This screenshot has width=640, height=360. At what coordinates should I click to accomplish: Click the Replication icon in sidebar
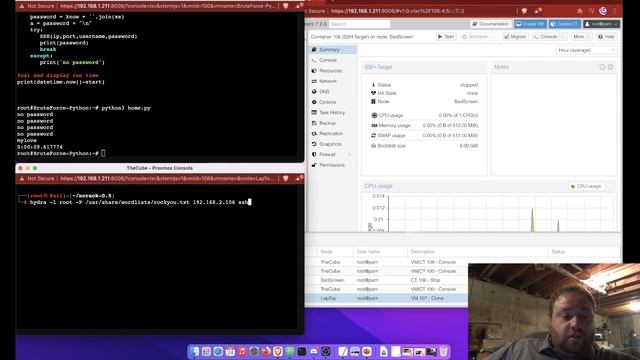314,133
